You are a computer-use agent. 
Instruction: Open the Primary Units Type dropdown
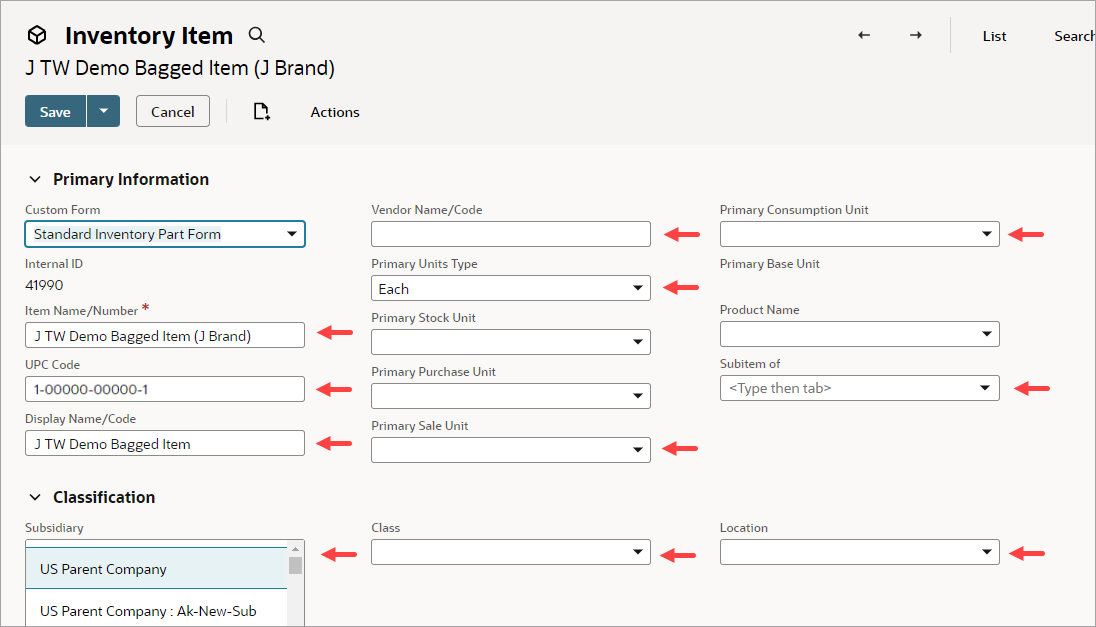point(511,288)
